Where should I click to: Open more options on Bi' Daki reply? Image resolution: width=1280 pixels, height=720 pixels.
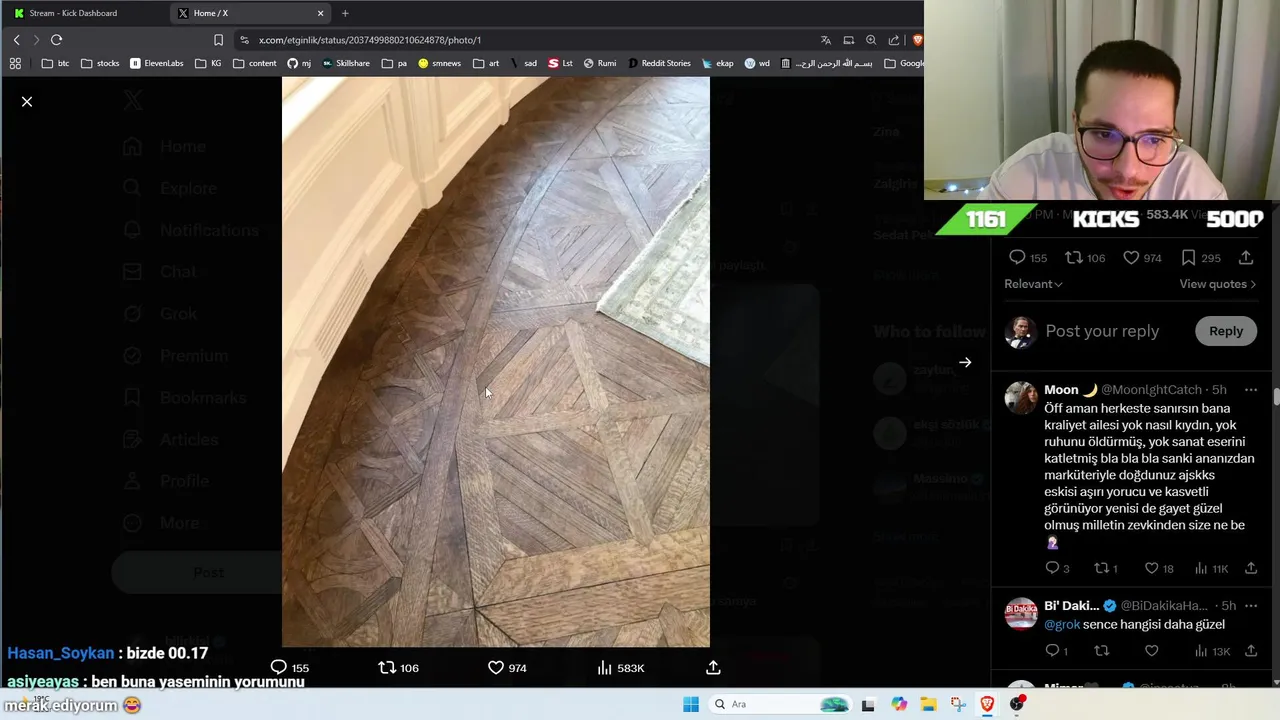click(x=1250, y=606)
